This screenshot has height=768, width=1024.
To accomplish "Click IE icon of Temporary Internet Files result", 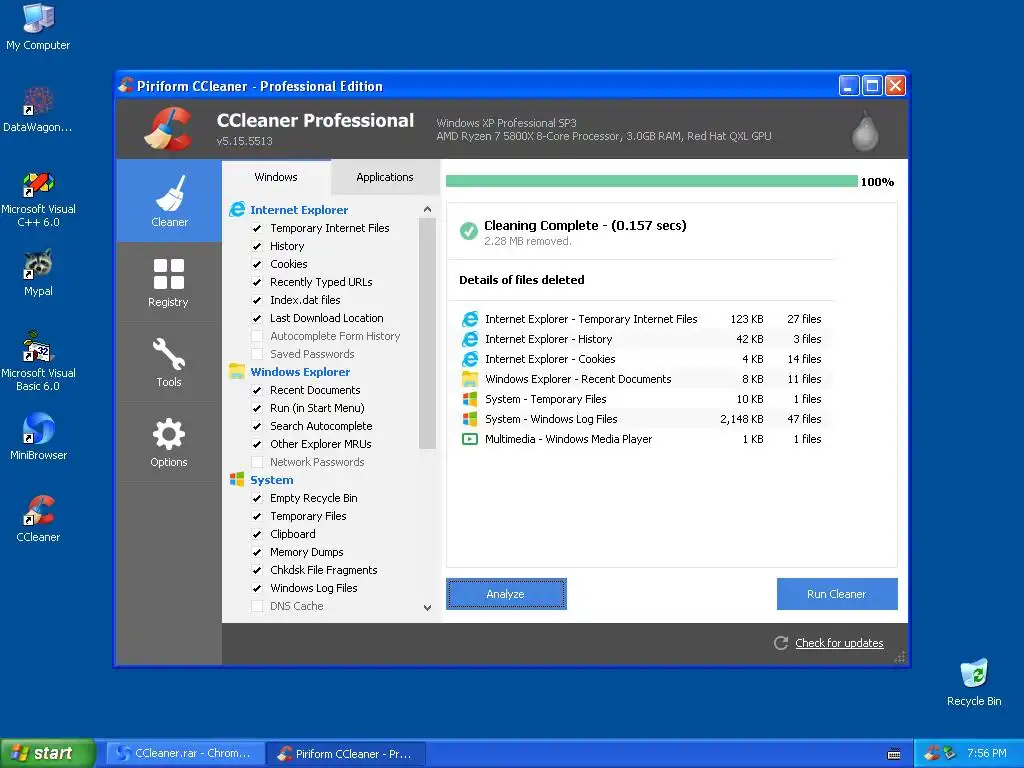I will (x=470, y=319).
